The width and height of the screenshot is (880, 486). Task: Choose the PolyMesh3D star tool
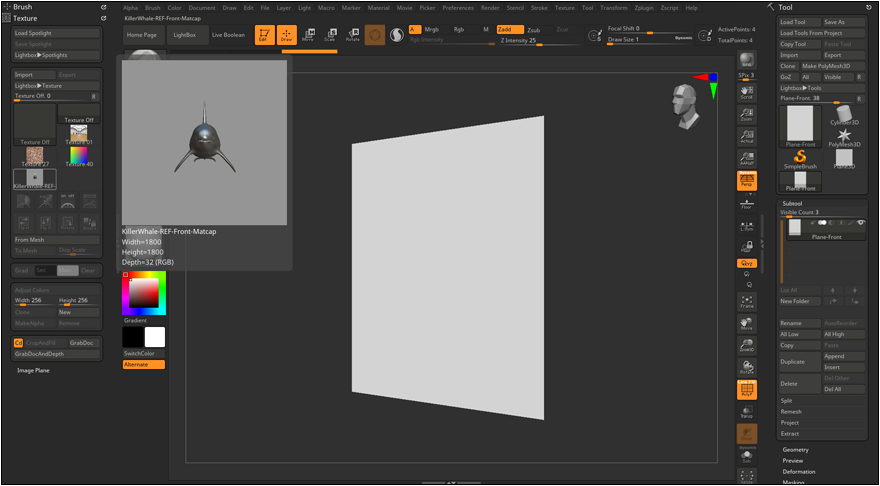(844, 134)
